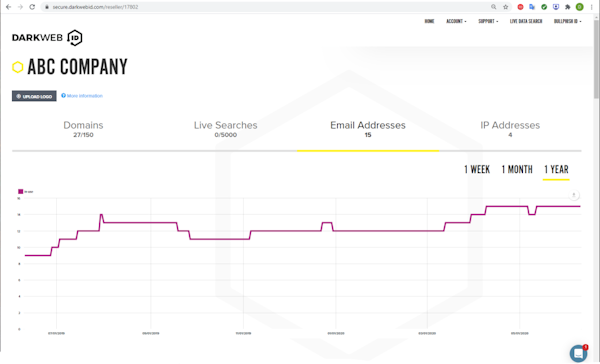Expand the Support dropdown menu
Image resolution: width=600 pixels, height=364 pixels.
(x=488, y=21)
